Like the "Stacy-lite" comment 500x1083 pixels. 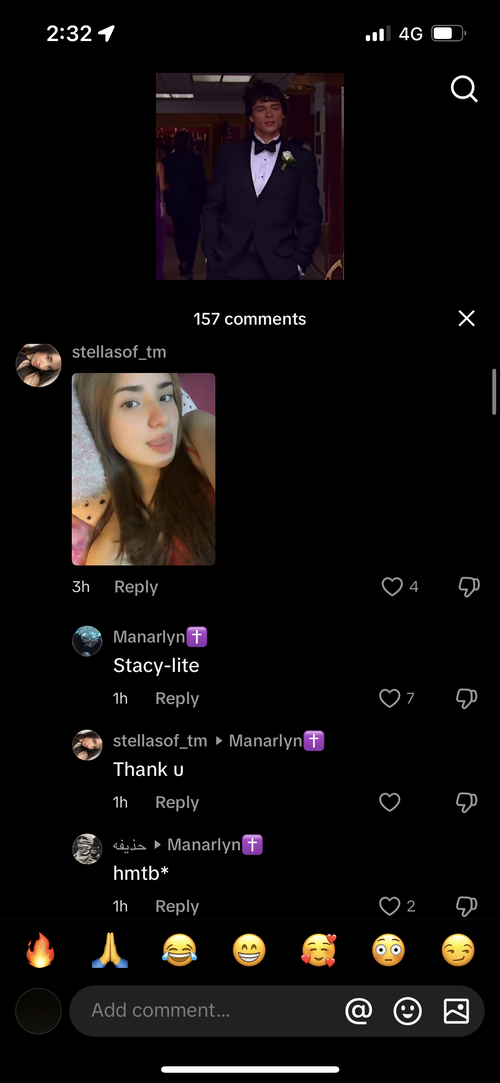coord(390,698)
